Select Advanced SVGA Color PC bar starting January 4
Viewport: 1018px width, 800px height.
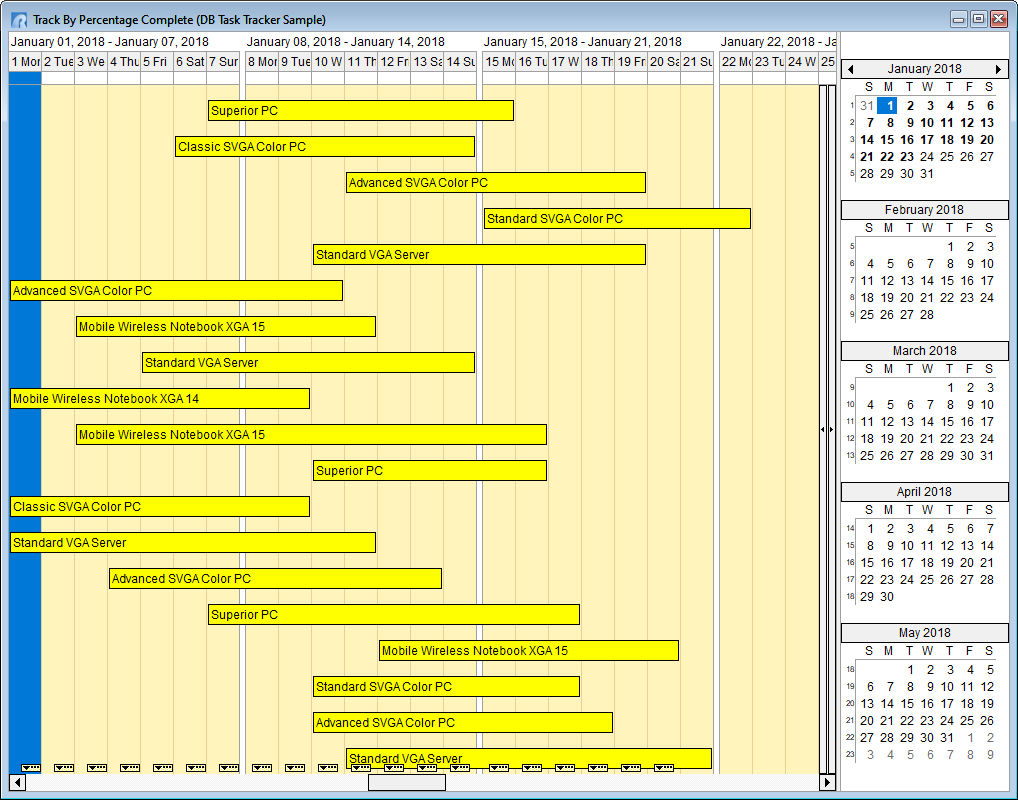[x=275, y=579]
